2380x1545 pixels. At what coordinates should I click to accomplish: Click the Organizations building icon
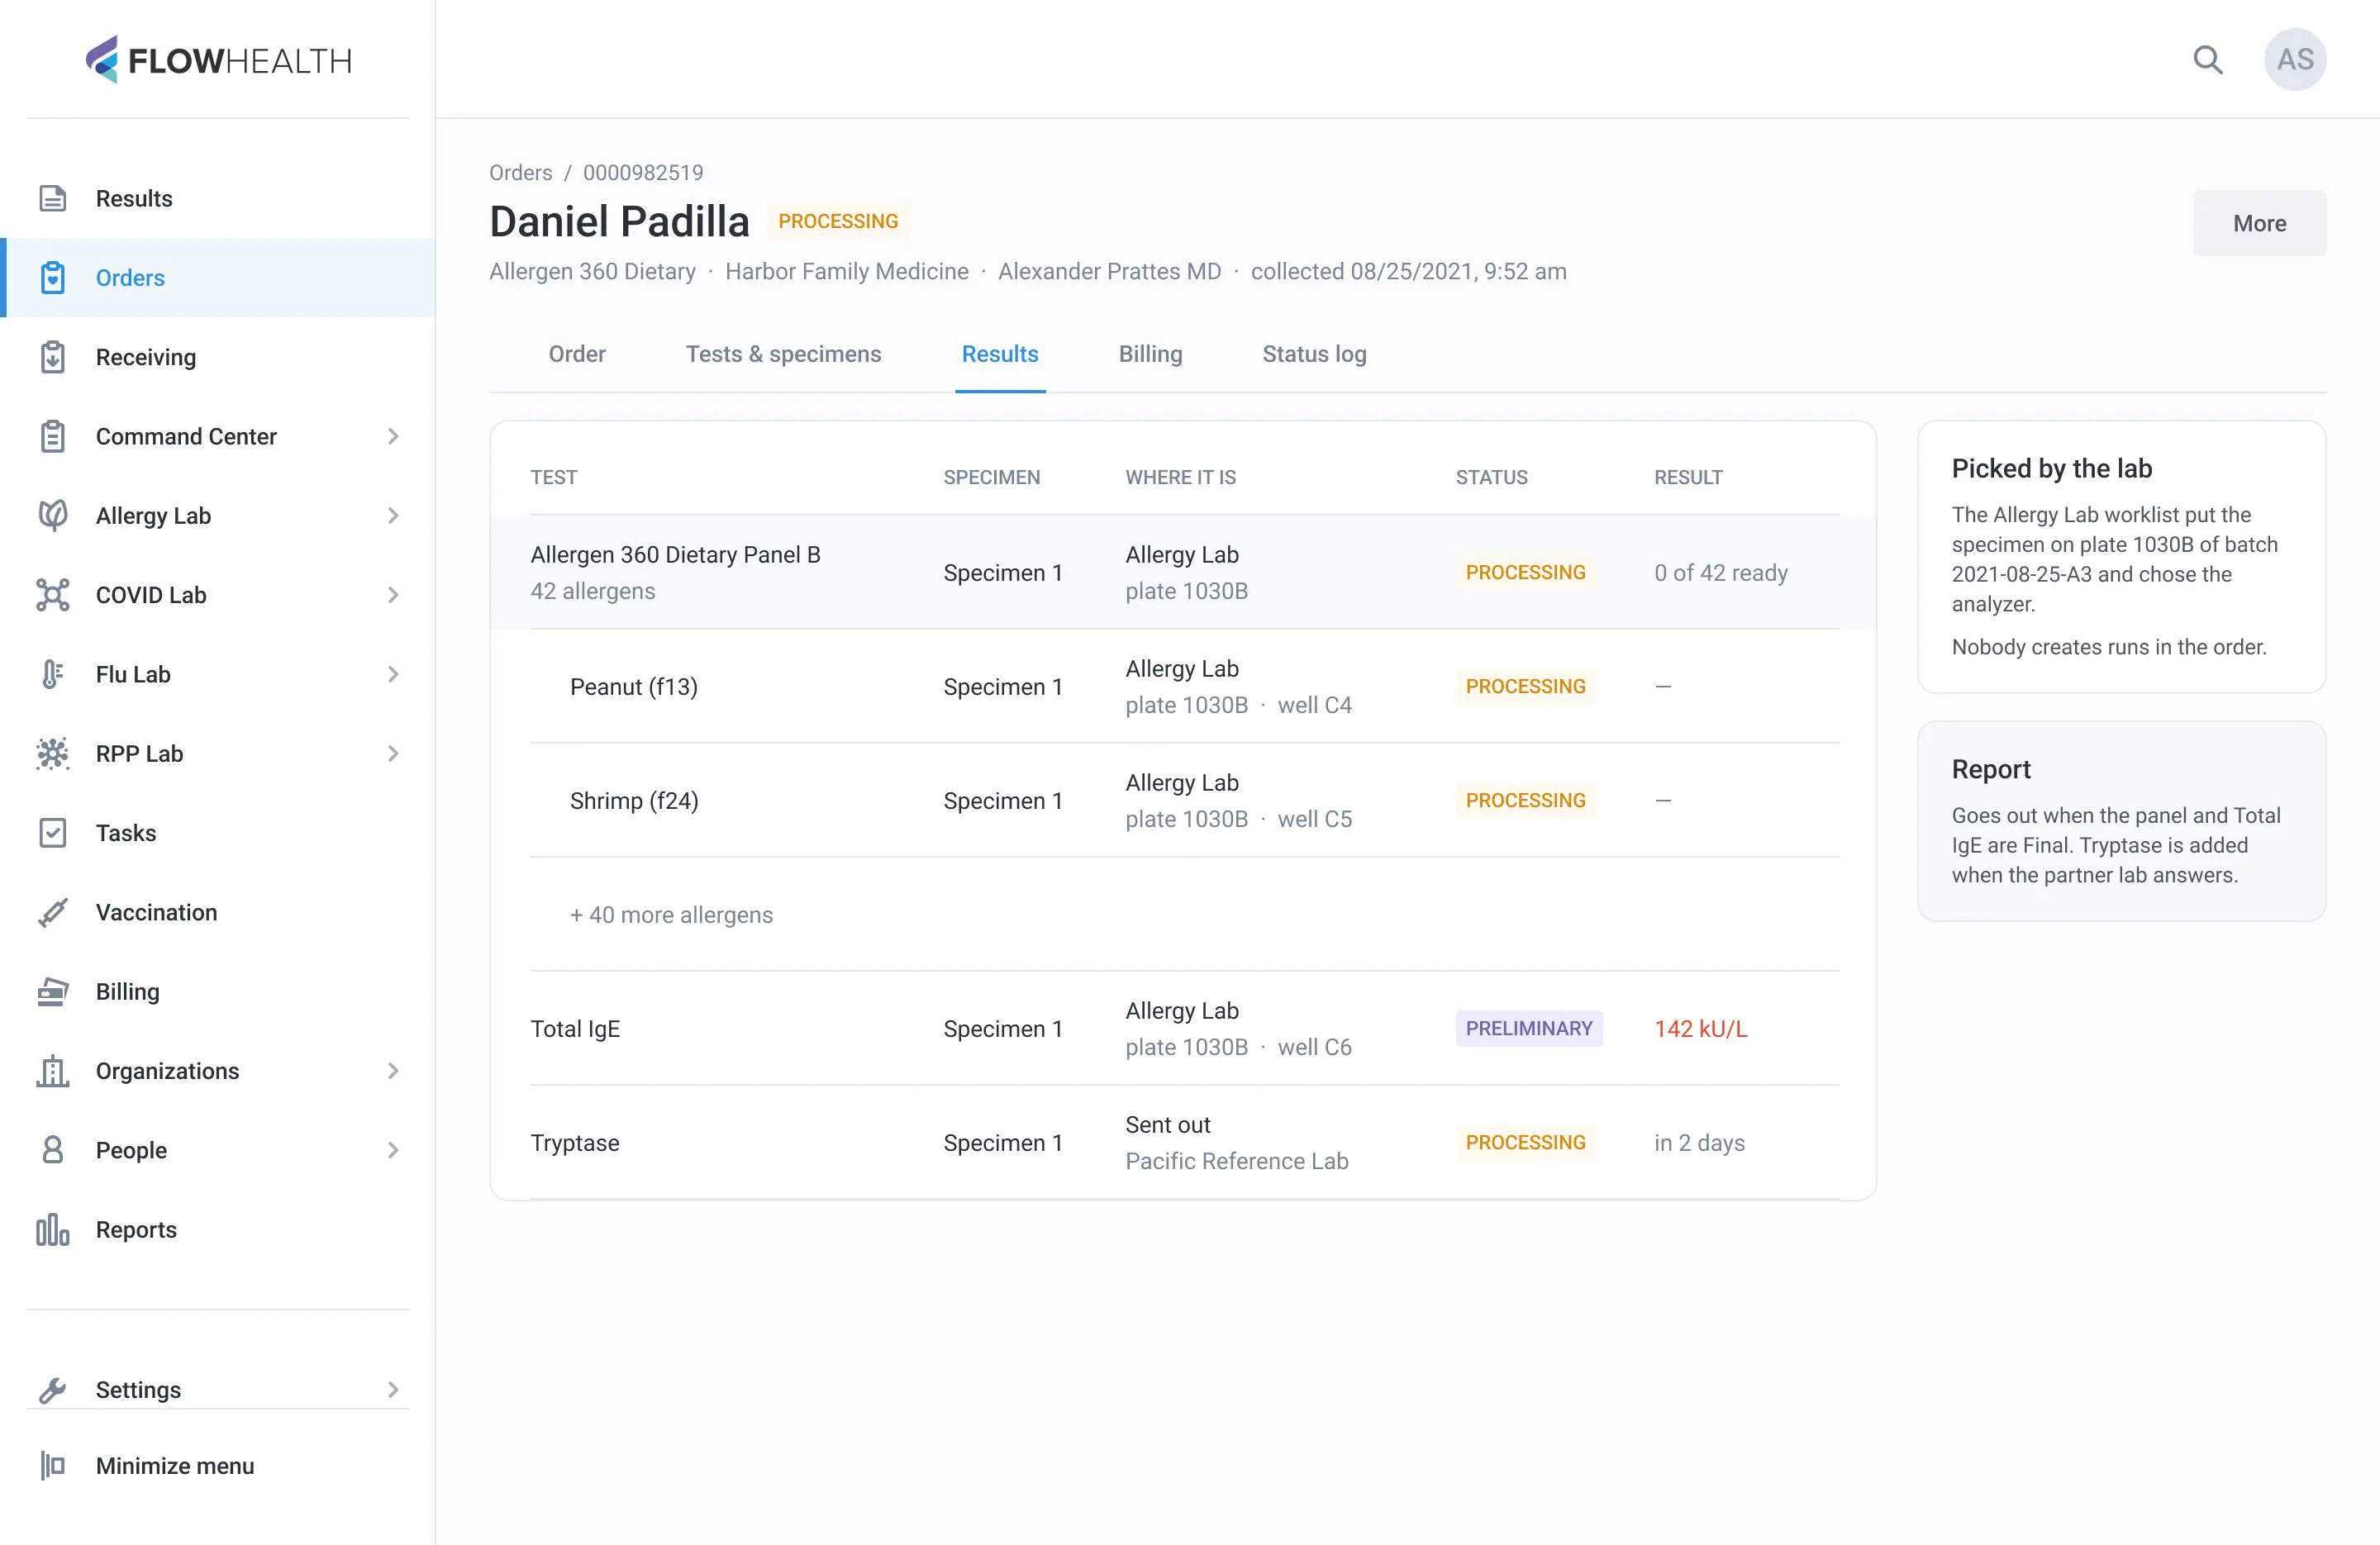click(53, 1070)
